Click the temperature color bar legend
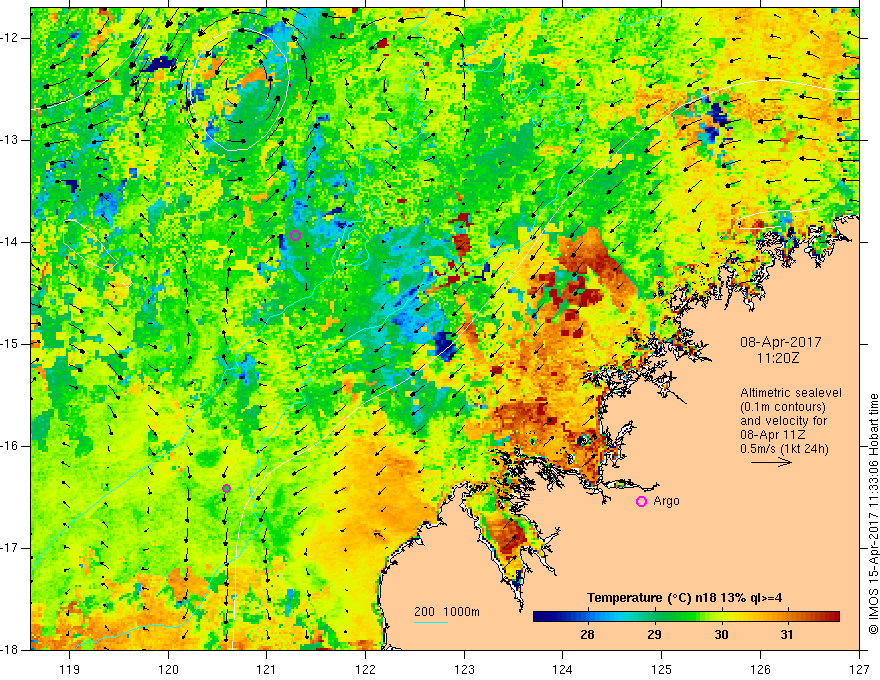The image size is (880, 680). pos(686,617)
